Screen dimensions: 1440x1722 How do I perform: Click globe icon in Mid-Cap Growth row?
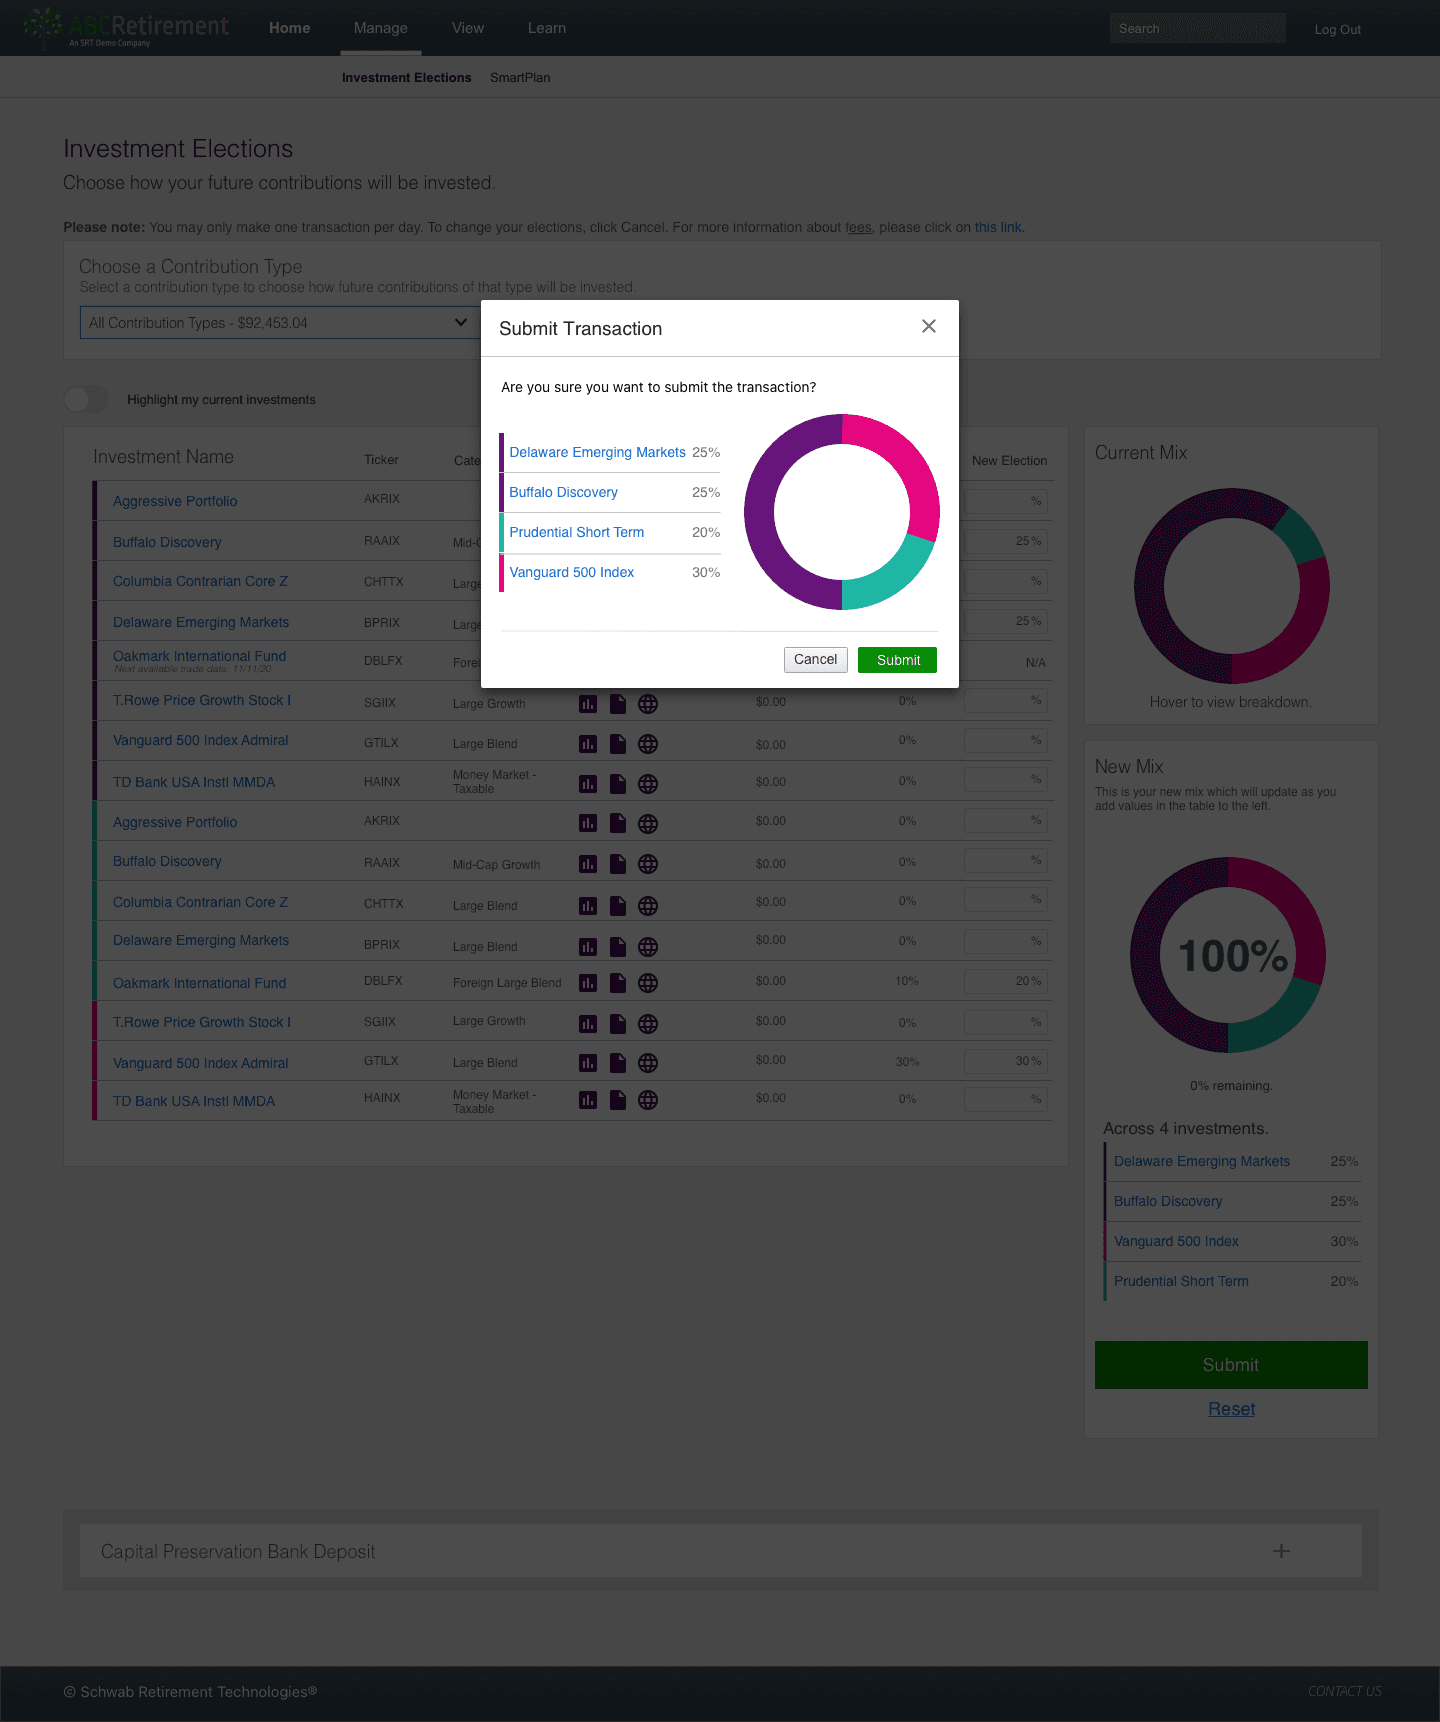pyautogui.click(x=648, y=864)
